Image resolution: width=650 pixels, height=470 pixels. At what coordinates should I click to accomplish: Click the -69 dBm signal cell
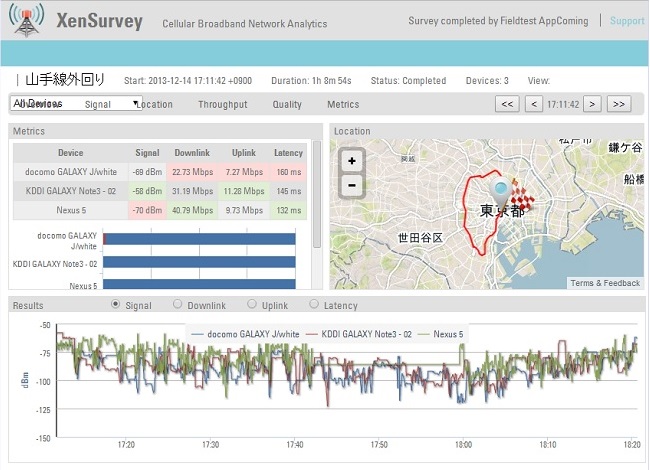tap(147, 172)
